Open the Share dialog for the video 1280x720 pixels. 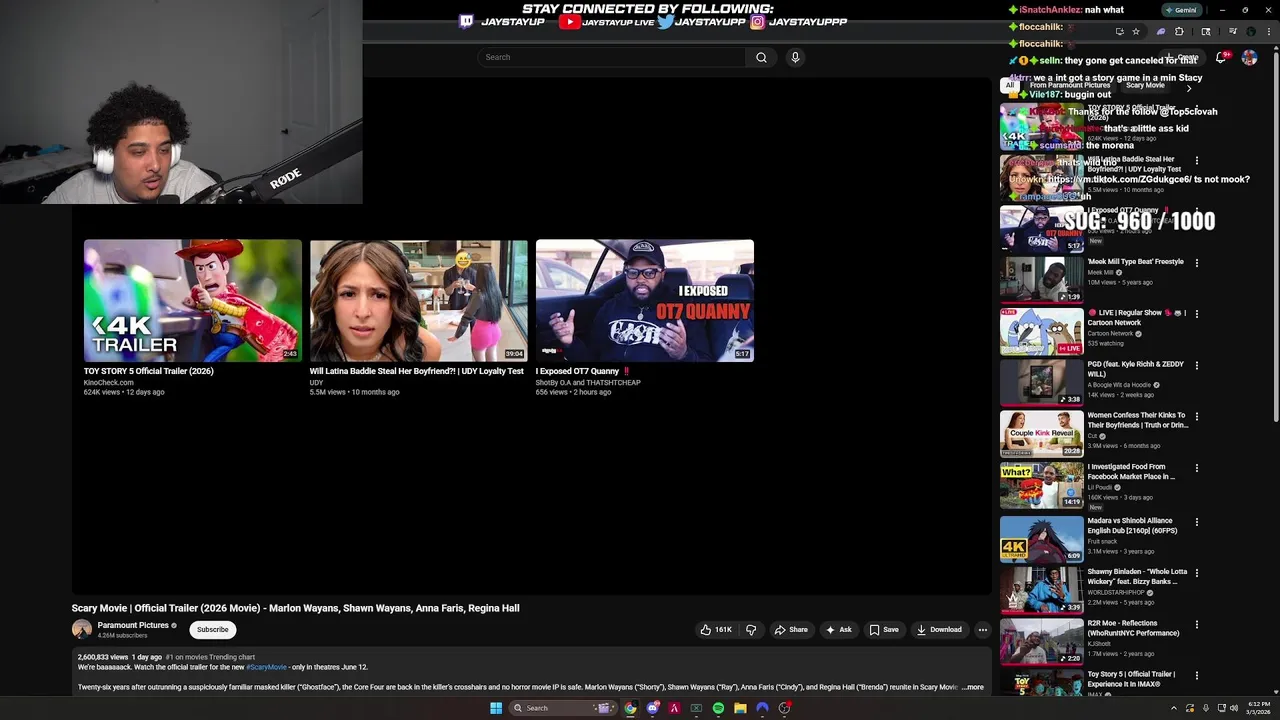[791, 630]
